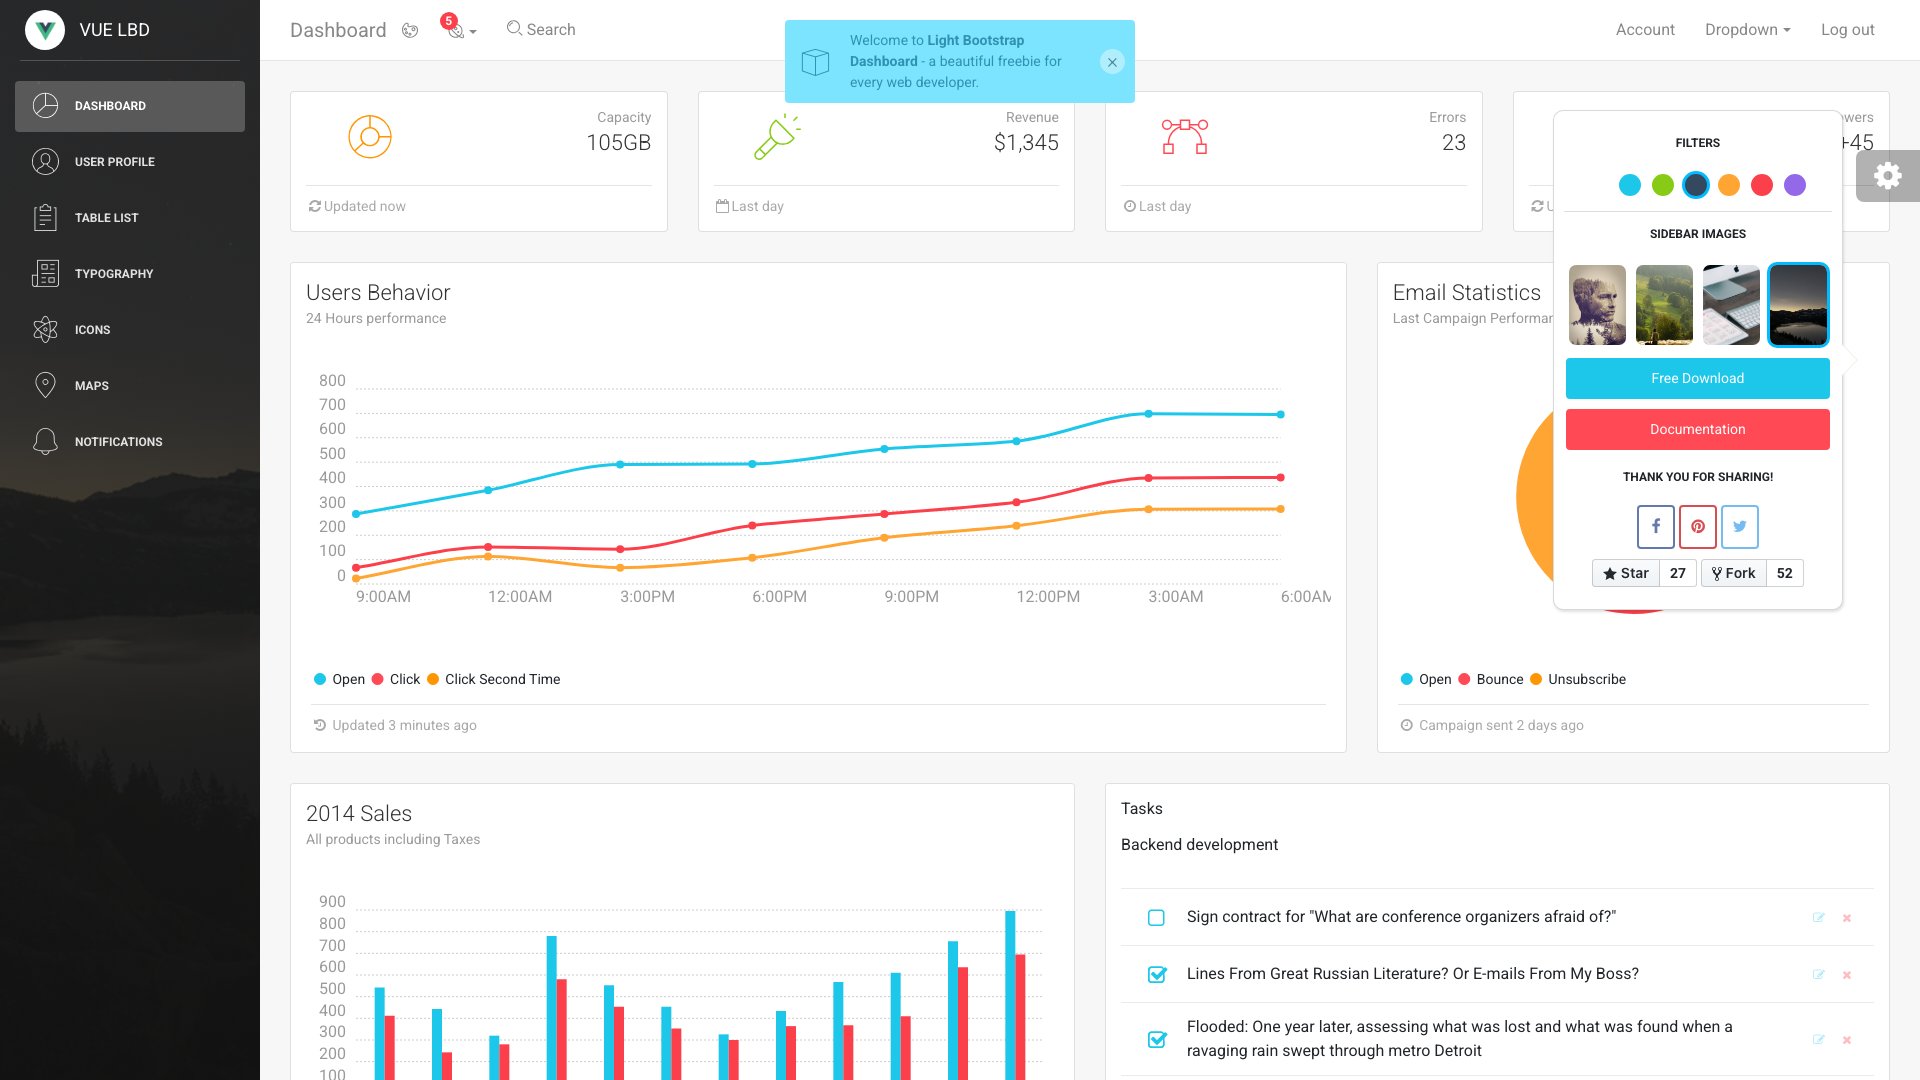Check the Sign contract task checkbox
Screen dimensions: 1920x1080
[x=1157, y=916]
